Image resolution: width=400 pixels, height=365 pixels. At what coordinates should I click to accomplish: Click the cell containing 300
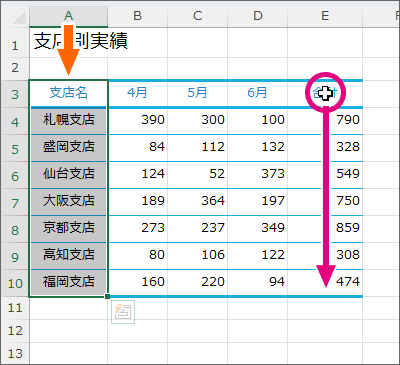pyautogui.click(x=198, y=121)
